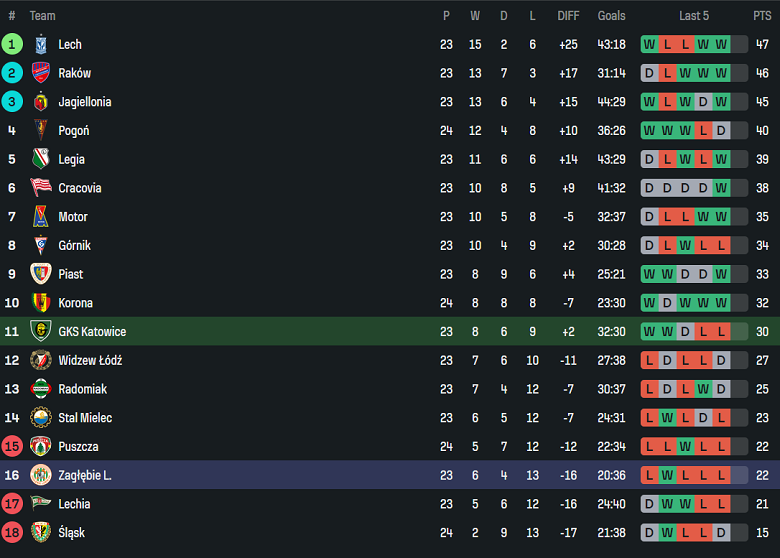Click the GKS Katowice team logo
The image size is (780, 558).
point(41,331)
